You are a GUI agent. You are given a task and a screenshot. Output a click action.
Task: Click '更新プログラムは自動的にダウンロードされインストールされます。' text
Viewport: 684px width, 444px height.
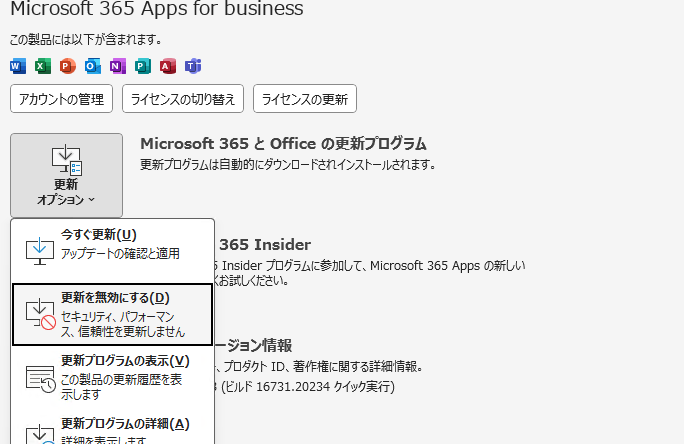(288, 165)
